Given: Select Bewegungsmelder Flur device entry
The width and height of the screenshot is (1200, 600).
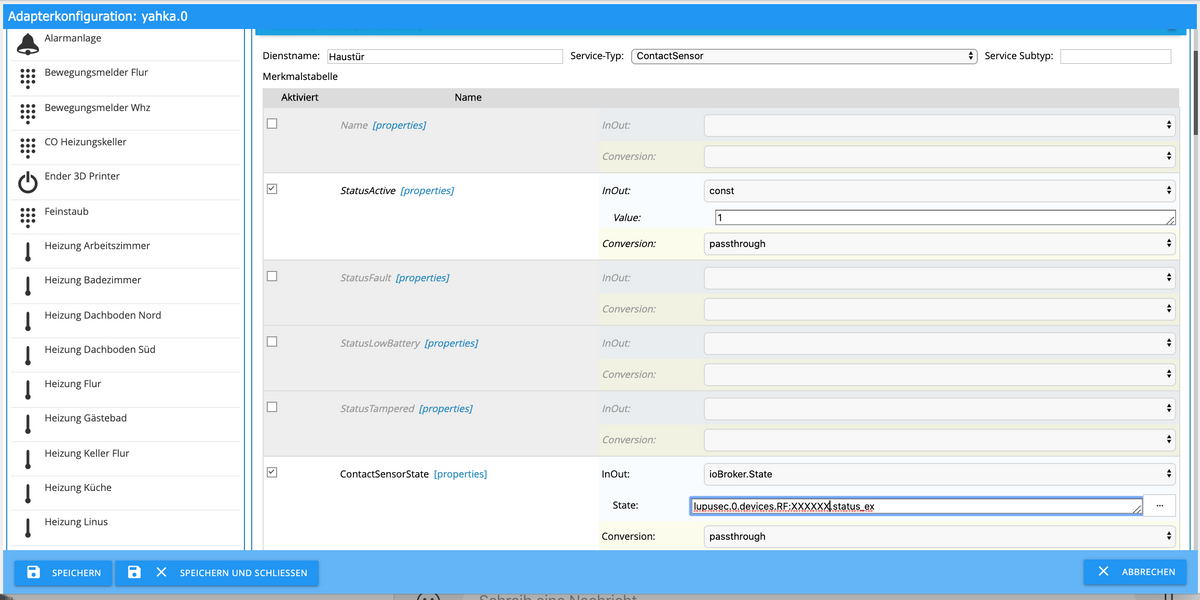Looking at the screenshot, I should 127,79.
